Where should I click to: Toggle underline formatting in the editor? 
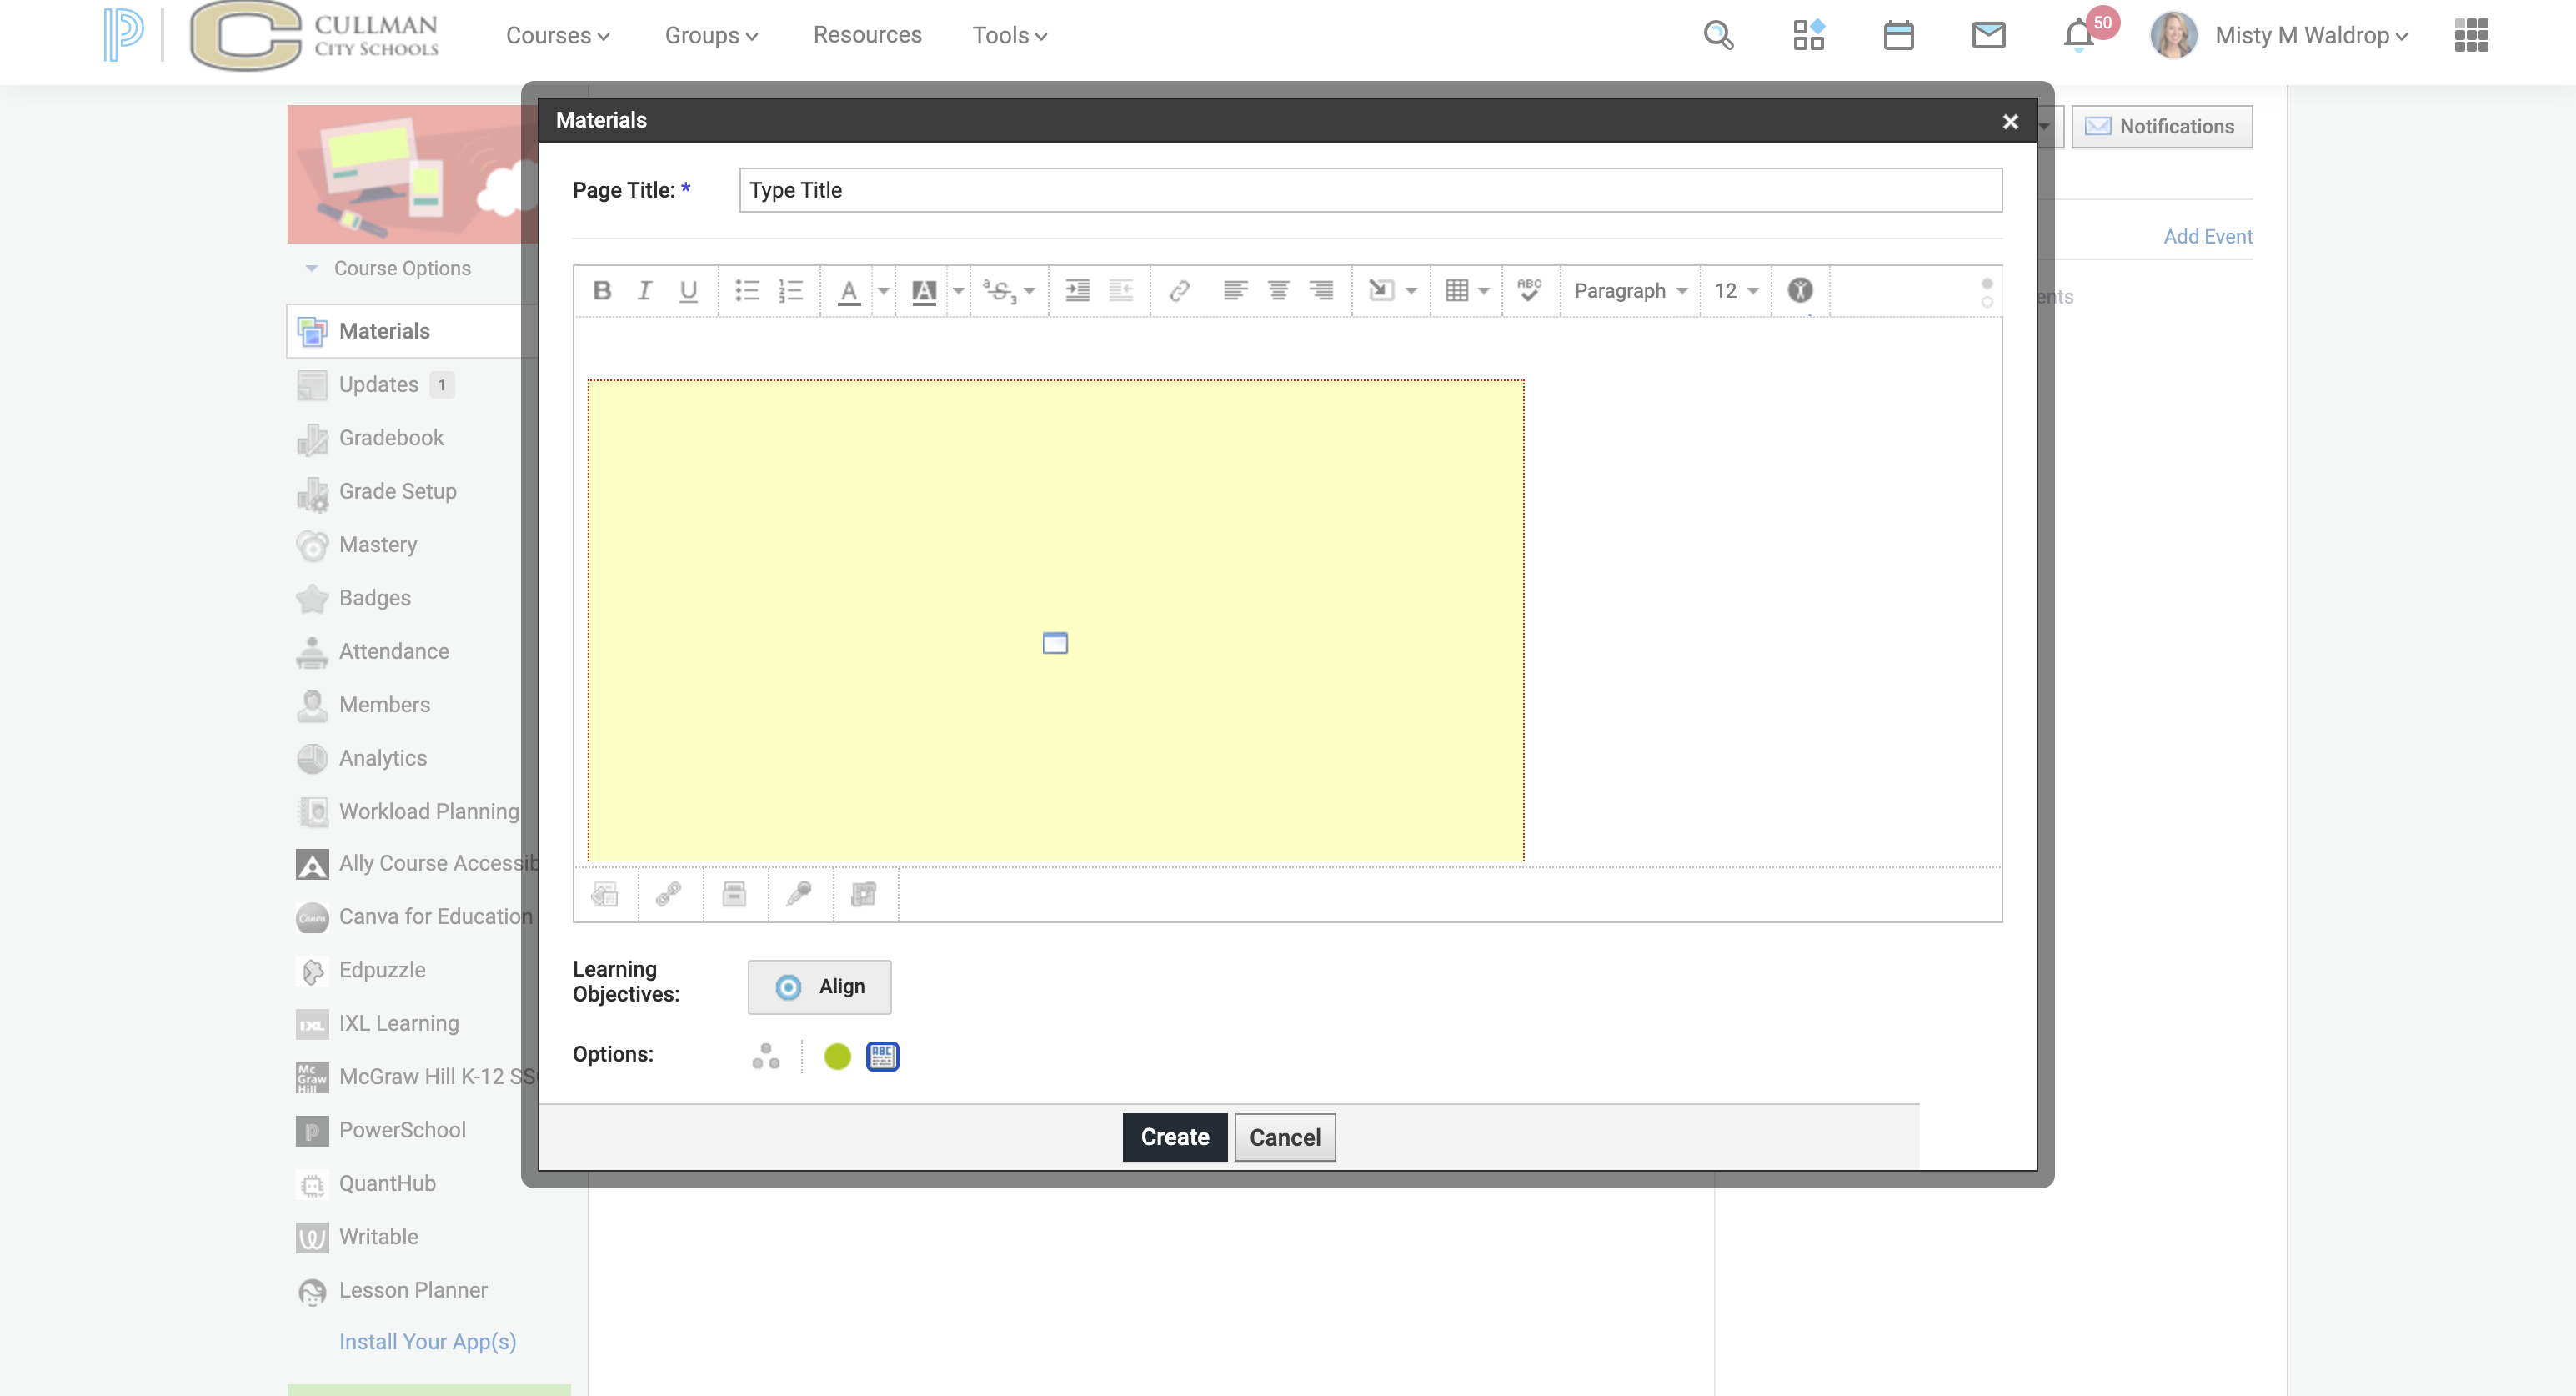tap(688, 291)
